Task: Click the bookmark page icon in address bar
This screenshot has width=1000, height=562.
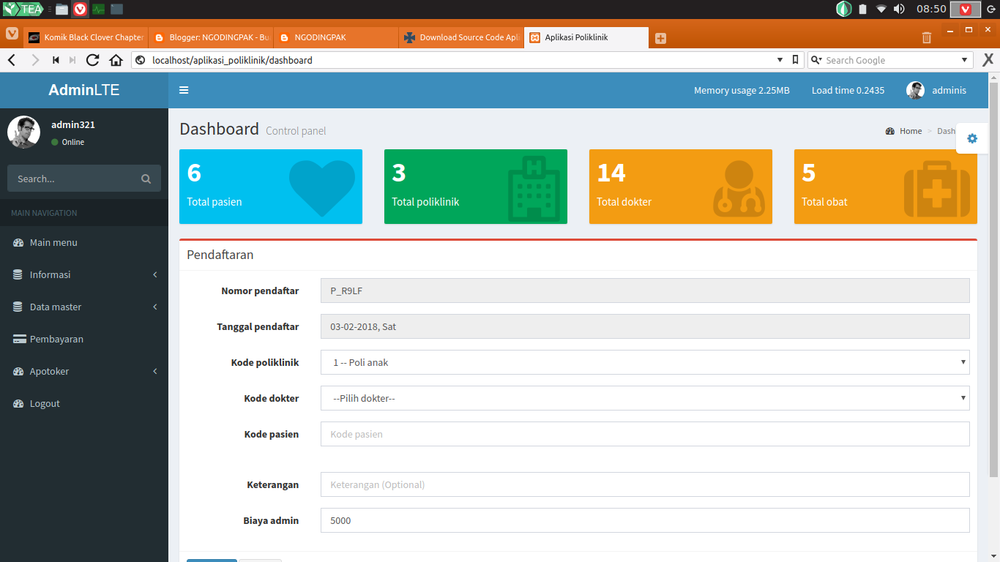Action: (x=795, y=59)
